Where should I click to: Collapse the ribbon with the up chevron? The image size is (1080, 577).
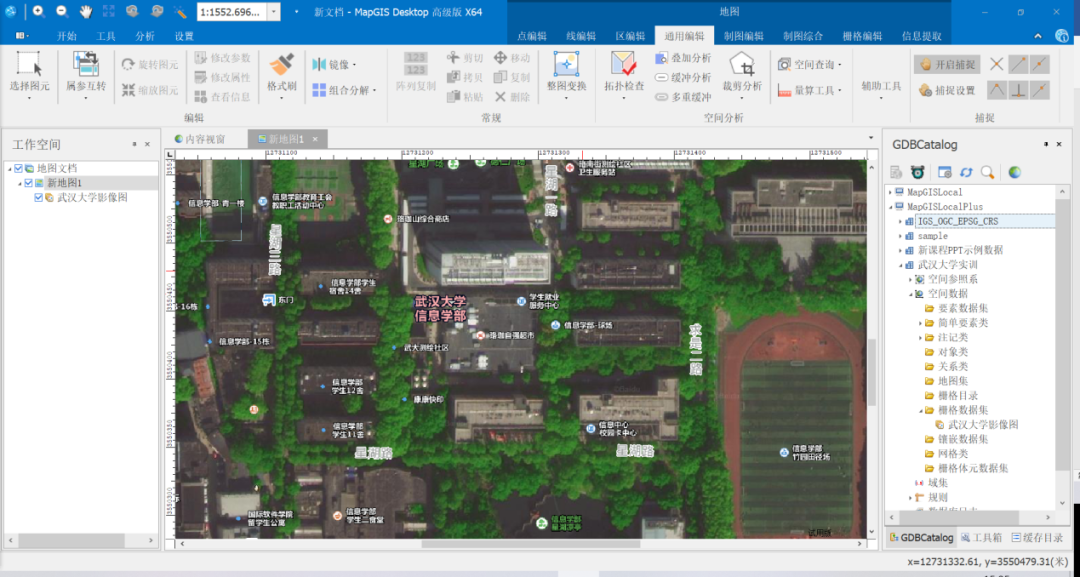[1038, 36]
